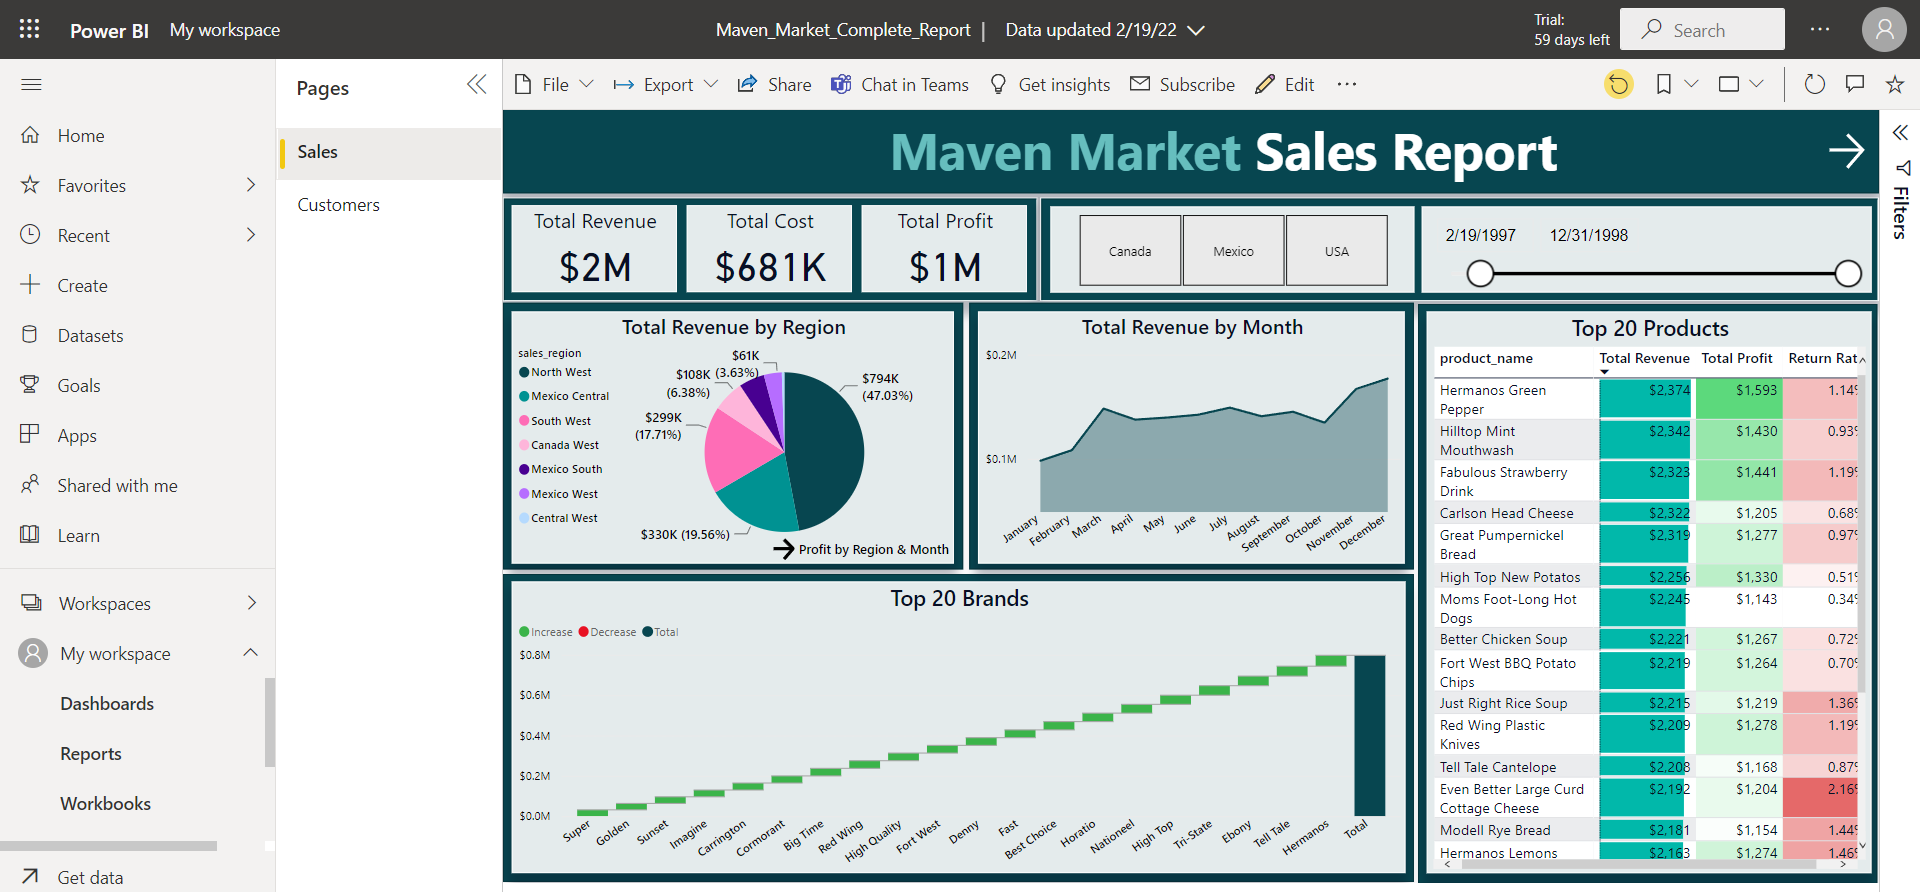Toggle Central West legend item
Image resolution: width=1920 pixels, height=892 pixels.
tap(558, 518)
